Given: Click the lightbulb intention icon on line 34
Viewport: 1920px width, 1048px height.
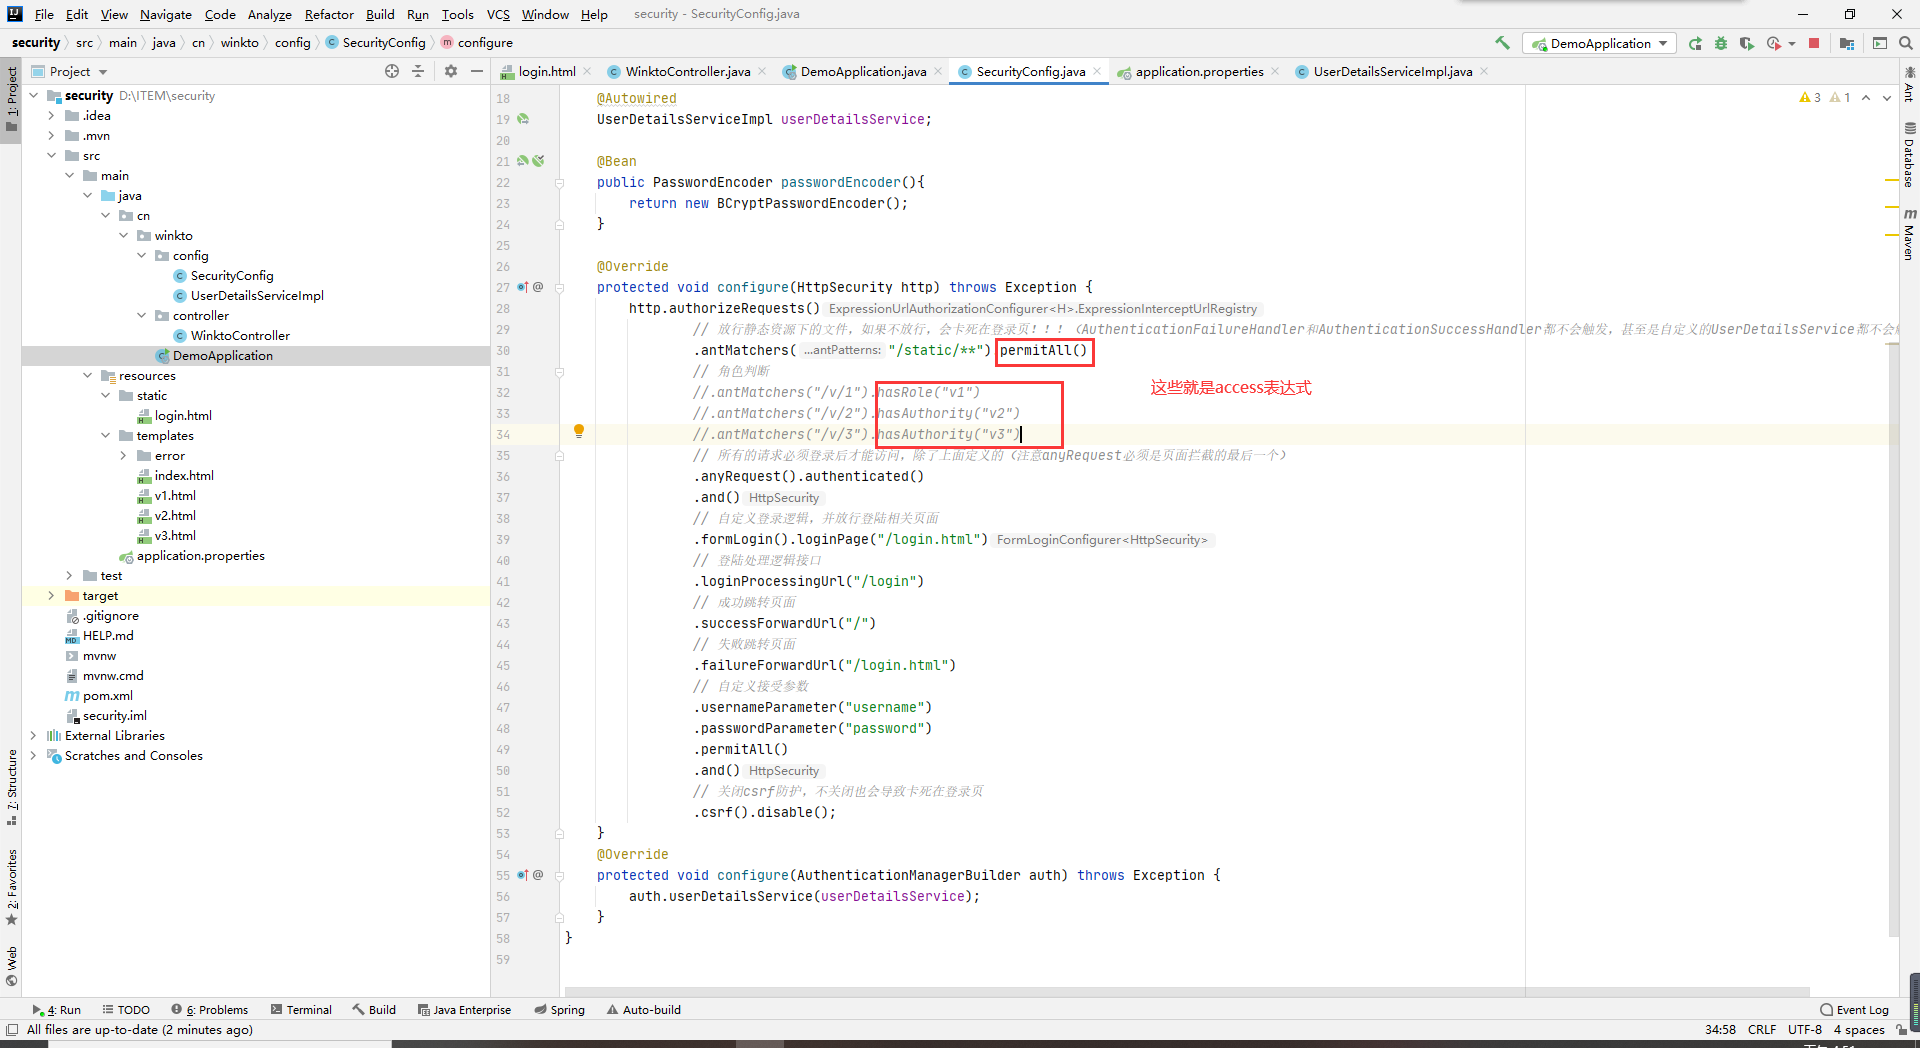Looking at the screenshot, I should [578, 431].
